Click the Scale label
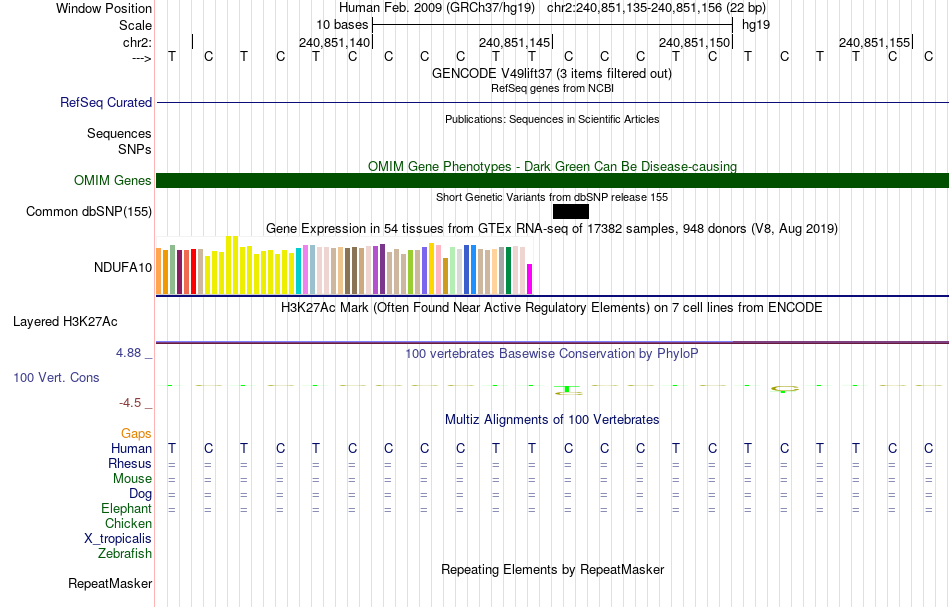The image size is (950, 607). click(136, 25)
